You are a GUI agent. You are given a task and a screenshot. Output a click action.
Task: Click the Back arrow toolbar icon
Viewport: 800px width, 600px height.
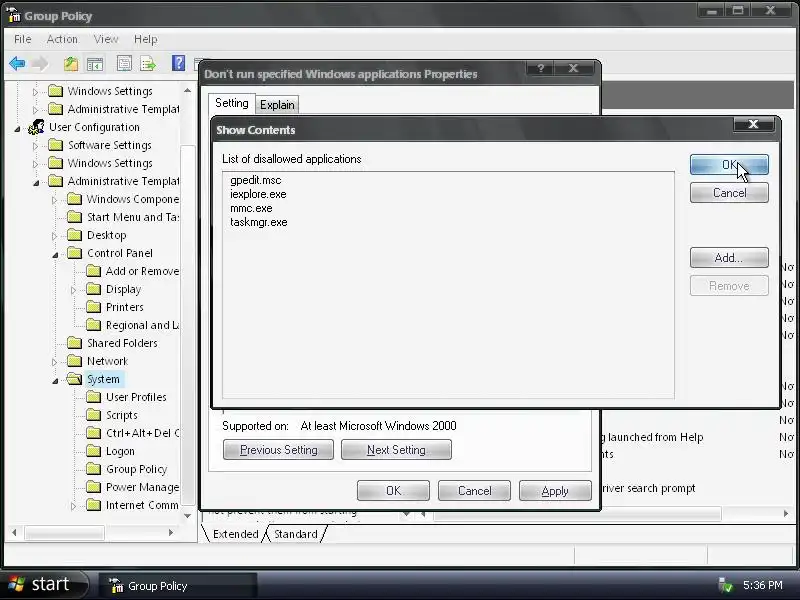click(17, 64)
